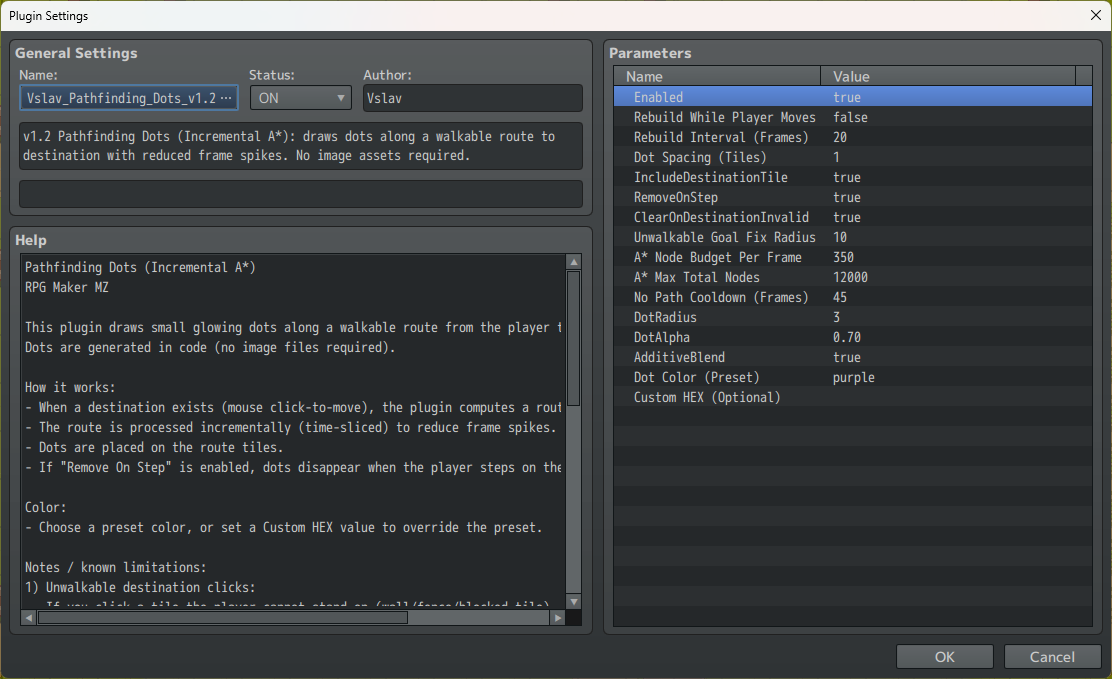
Task: Select the Enabled parameter row
Action: pyautogui.click(x=852, y=97)
